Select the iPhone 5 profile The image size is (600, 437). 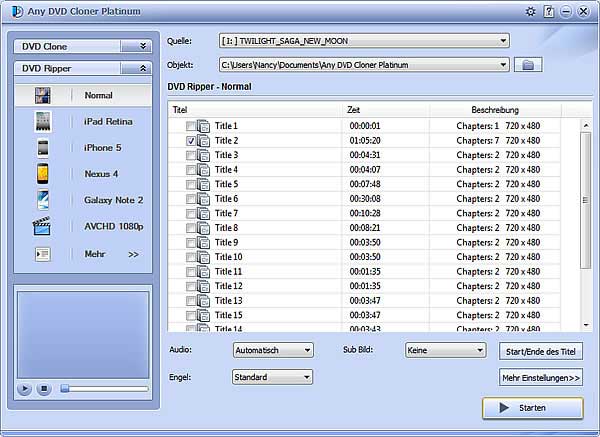click(x=103, y=148)
